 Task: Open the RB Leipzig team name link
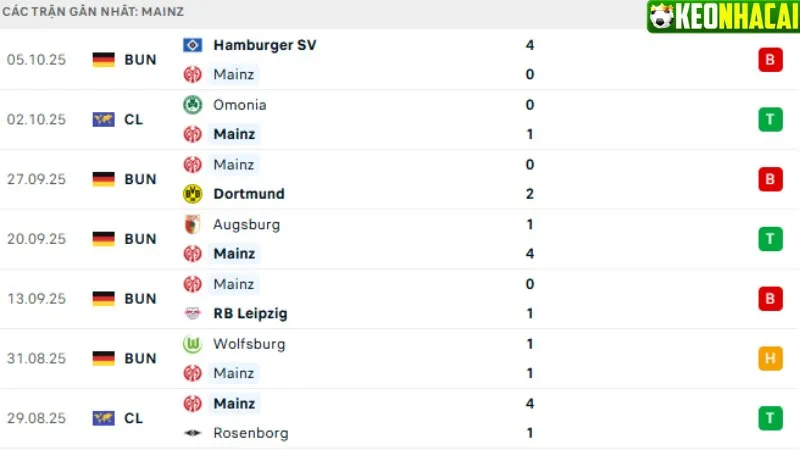tap(250, 313)
